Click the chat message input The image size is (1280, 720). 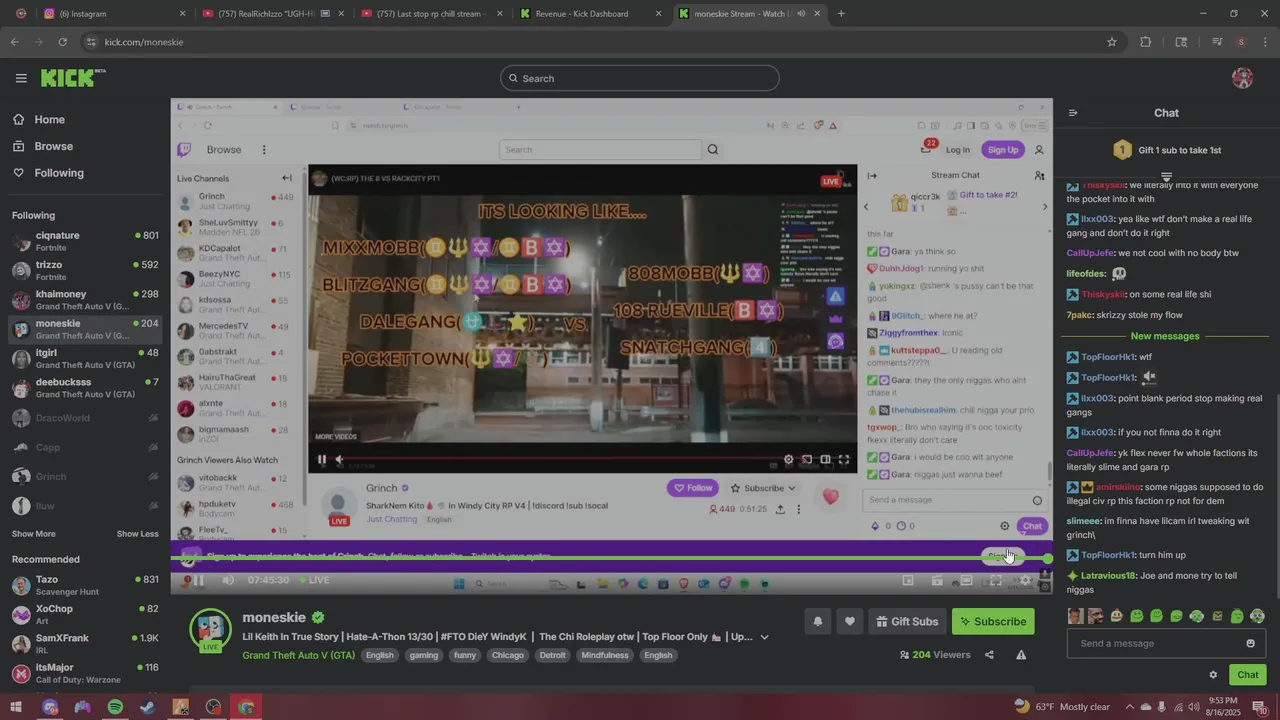1166,643
